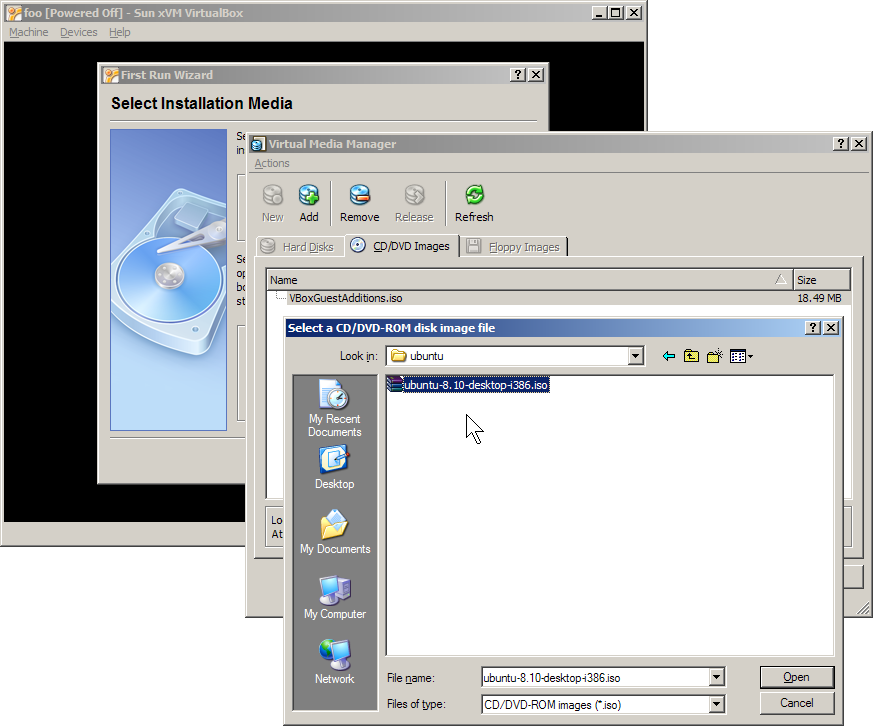873x726 pixels.
Task: Select VBoxGuestAdditions.iso in media list
Action: click(559, 298)
